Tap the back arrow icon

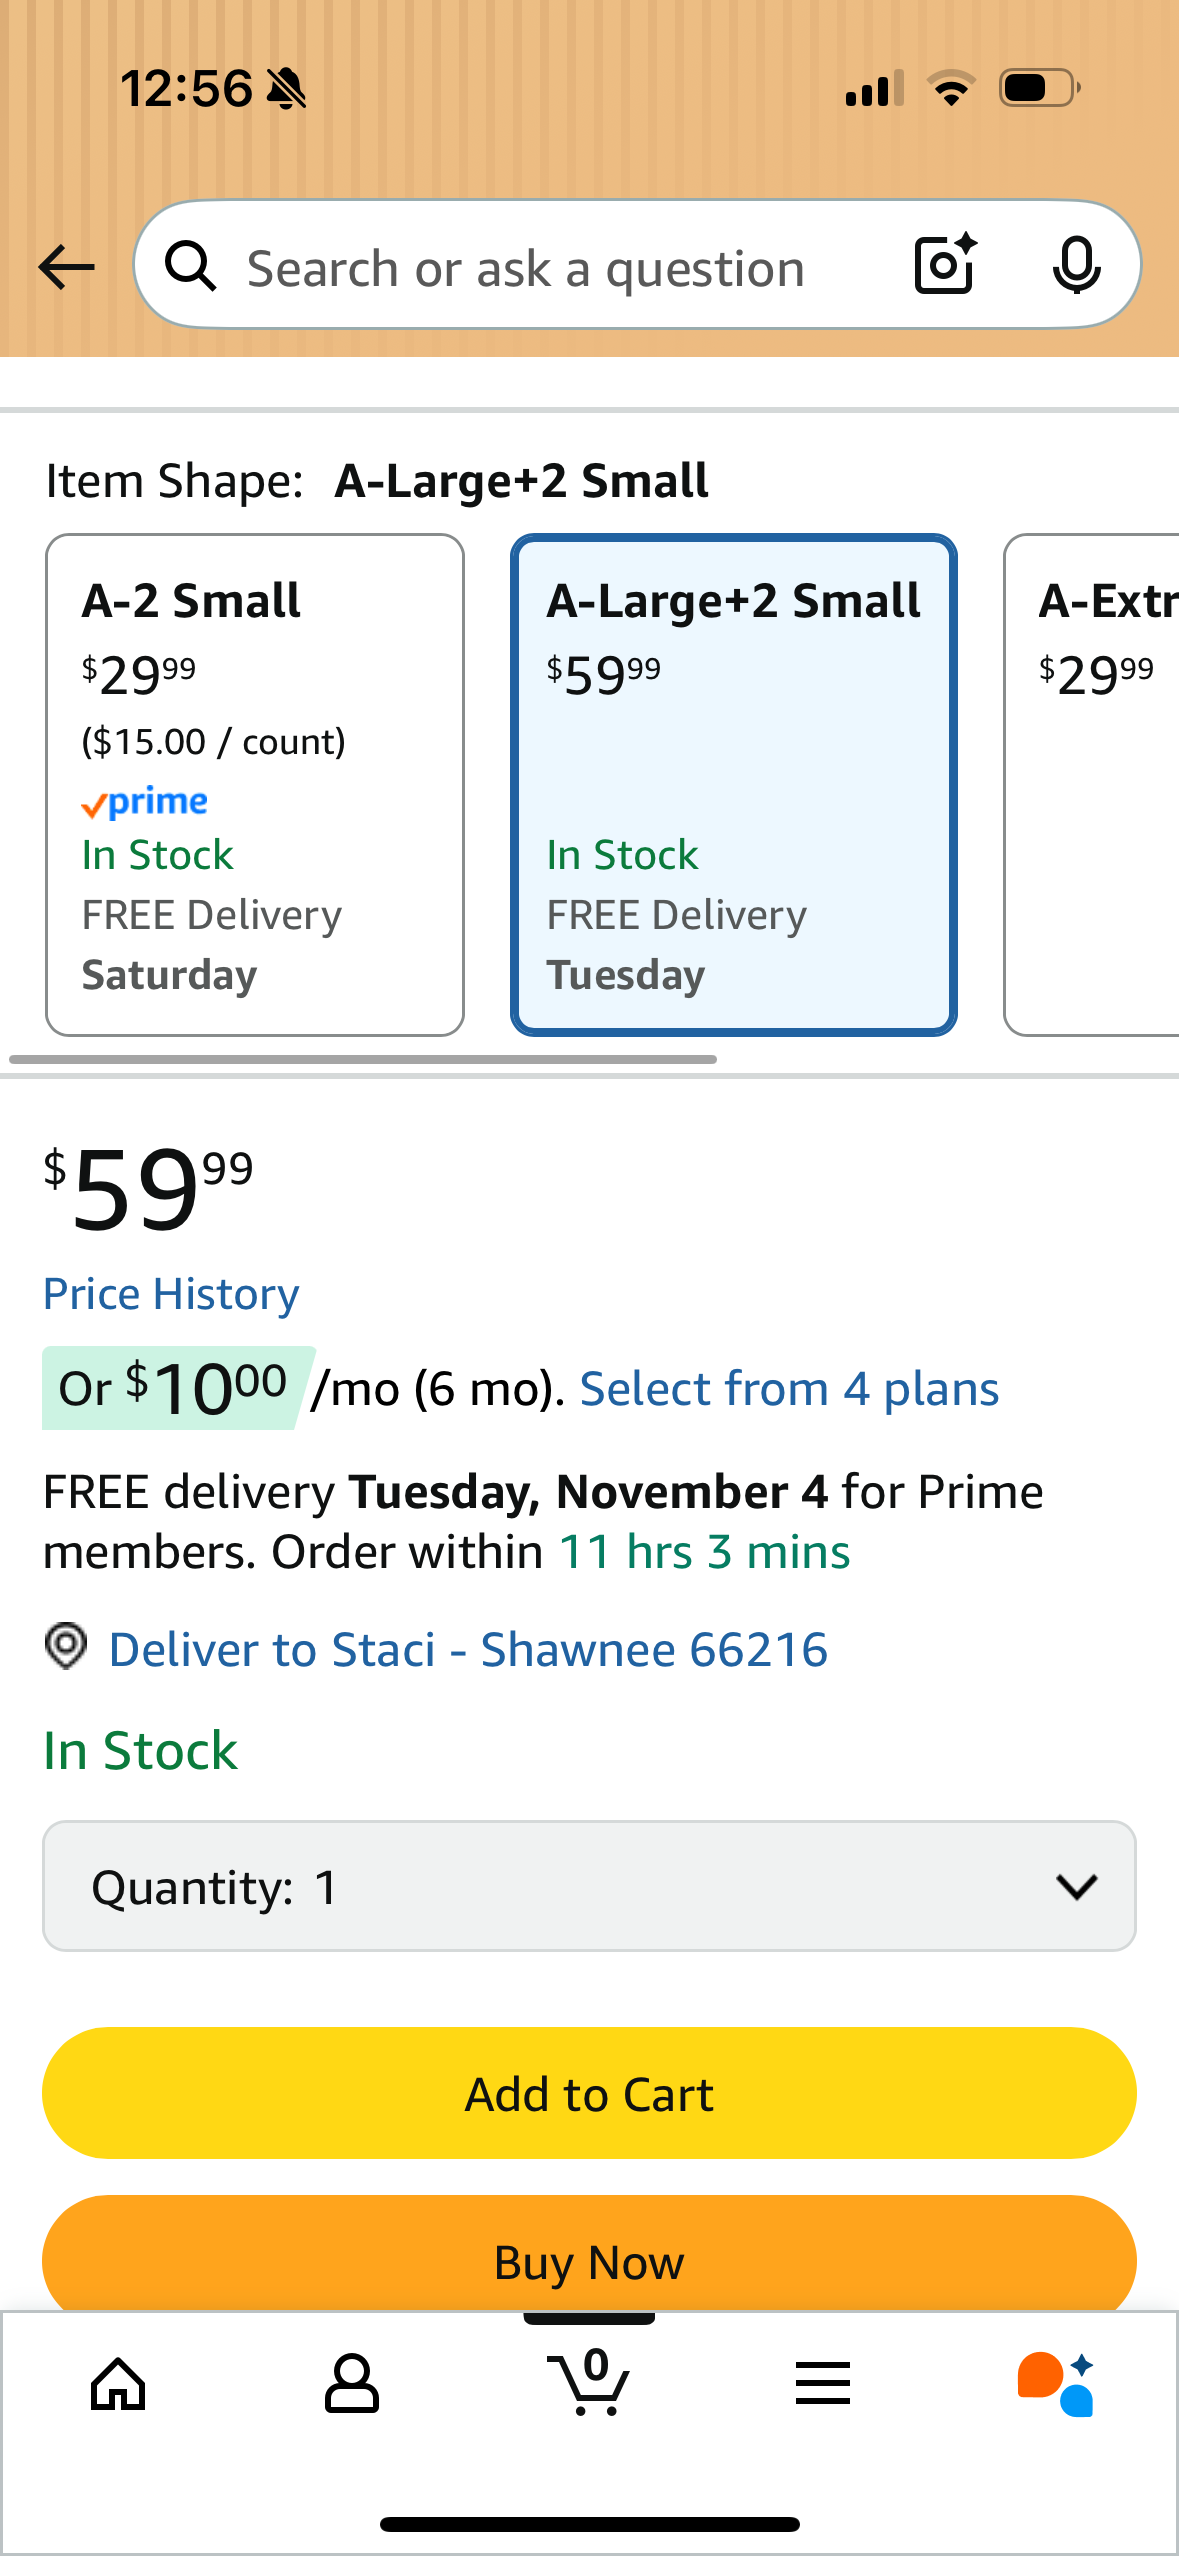click(66, 267)
